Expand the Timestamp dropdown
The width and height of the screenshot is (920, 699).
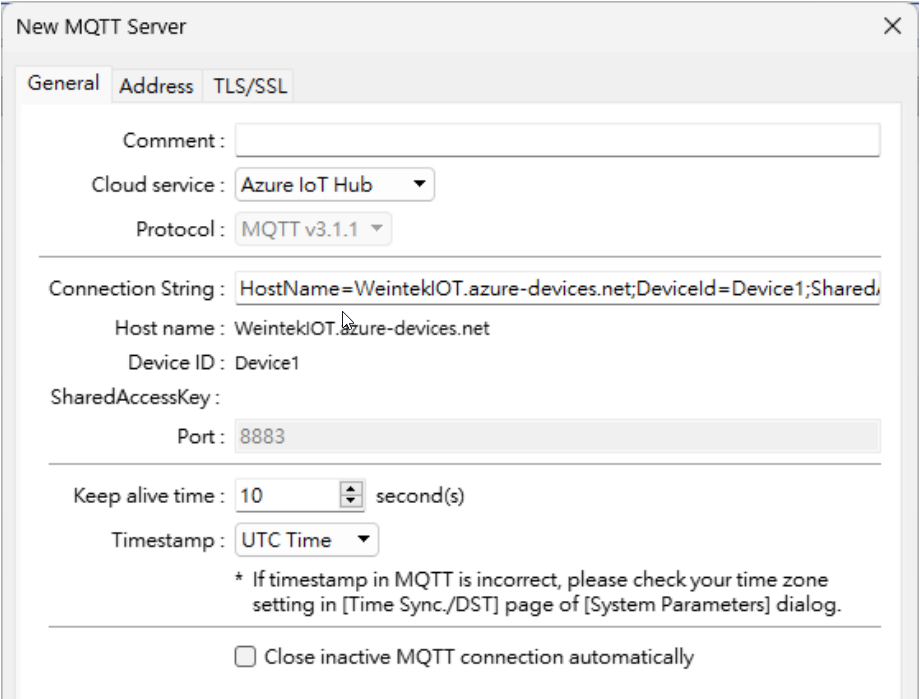306,540
